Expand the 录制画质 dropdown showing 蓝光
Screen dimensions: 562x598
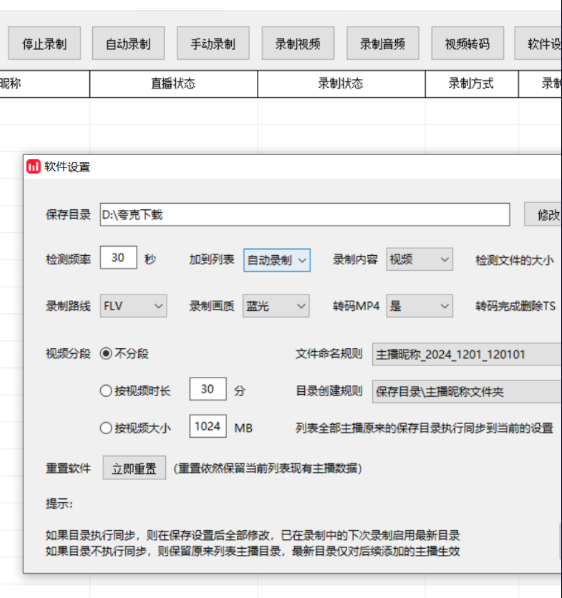click(x=276, y=306)
